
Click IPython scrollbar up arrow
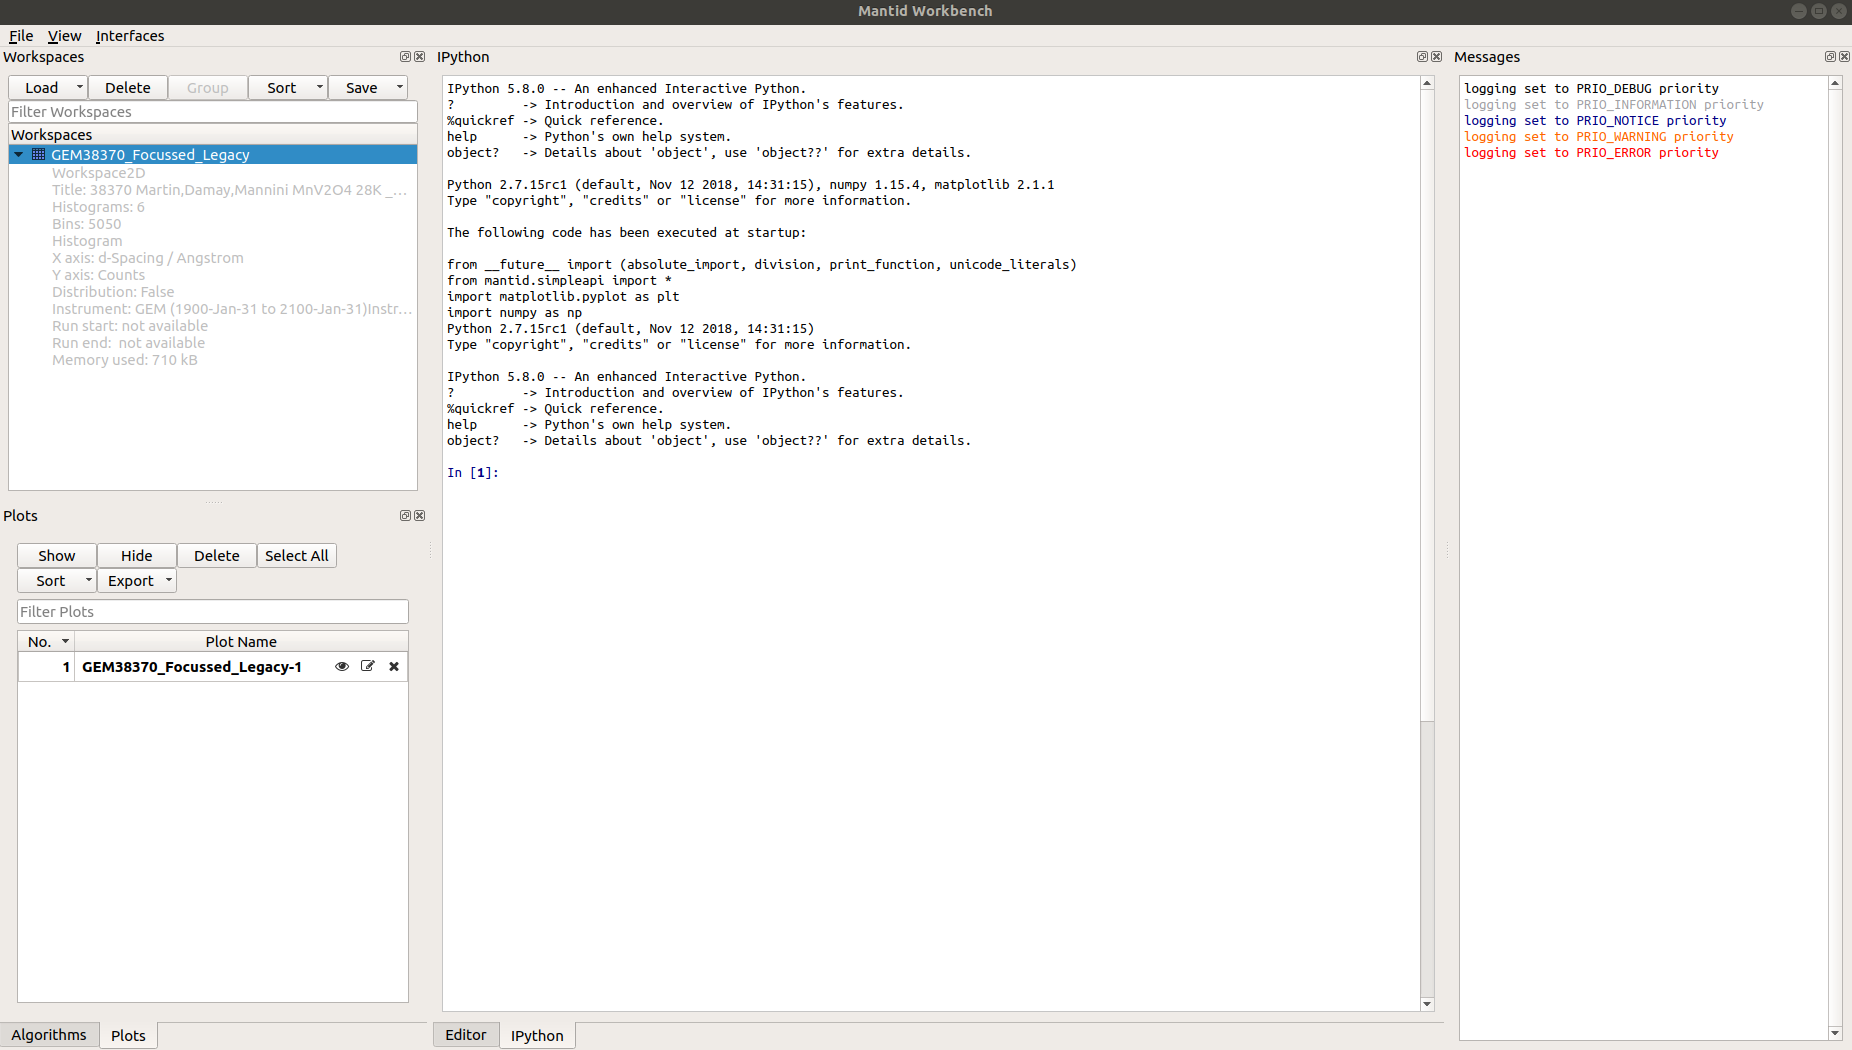click(x=1427, y=83)
